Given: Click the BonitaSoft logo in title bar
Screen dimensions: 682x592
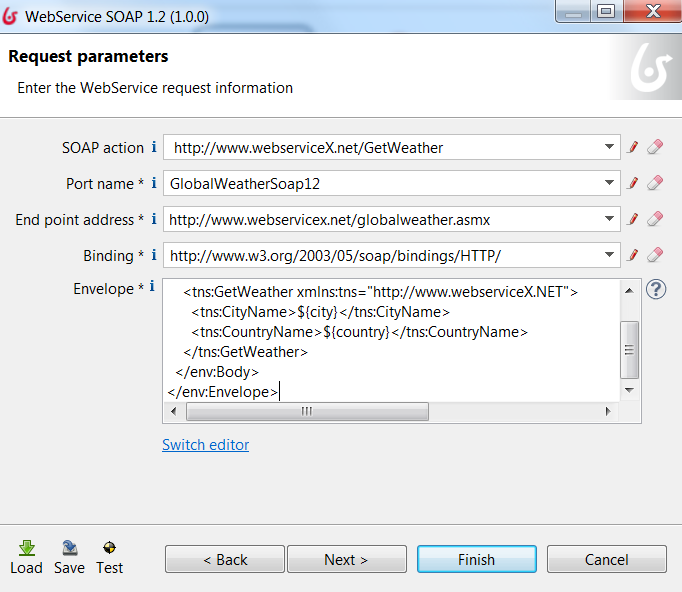Looking at the screenshot, I should point(10,17).
